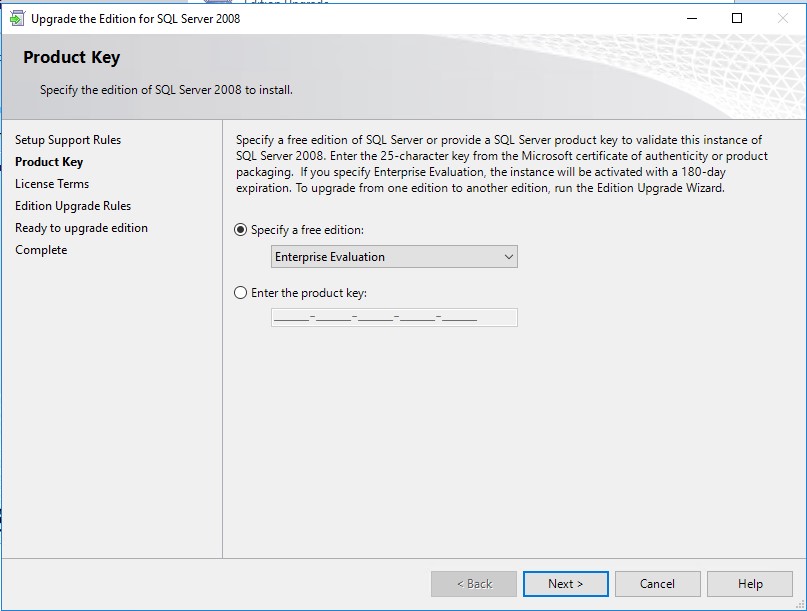
Task: Click the Product Key page heading
Action: coord(71,58)
